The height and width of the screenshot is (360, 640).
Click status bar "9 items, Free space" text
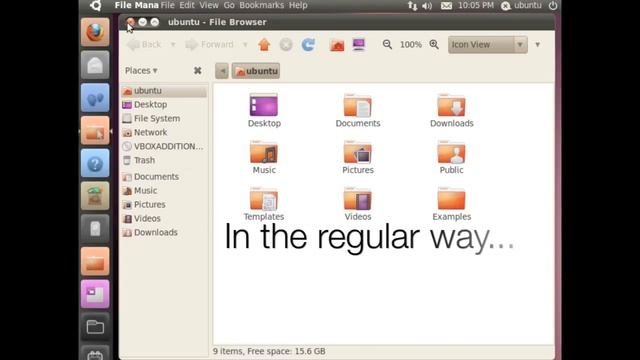coord(269,351)
